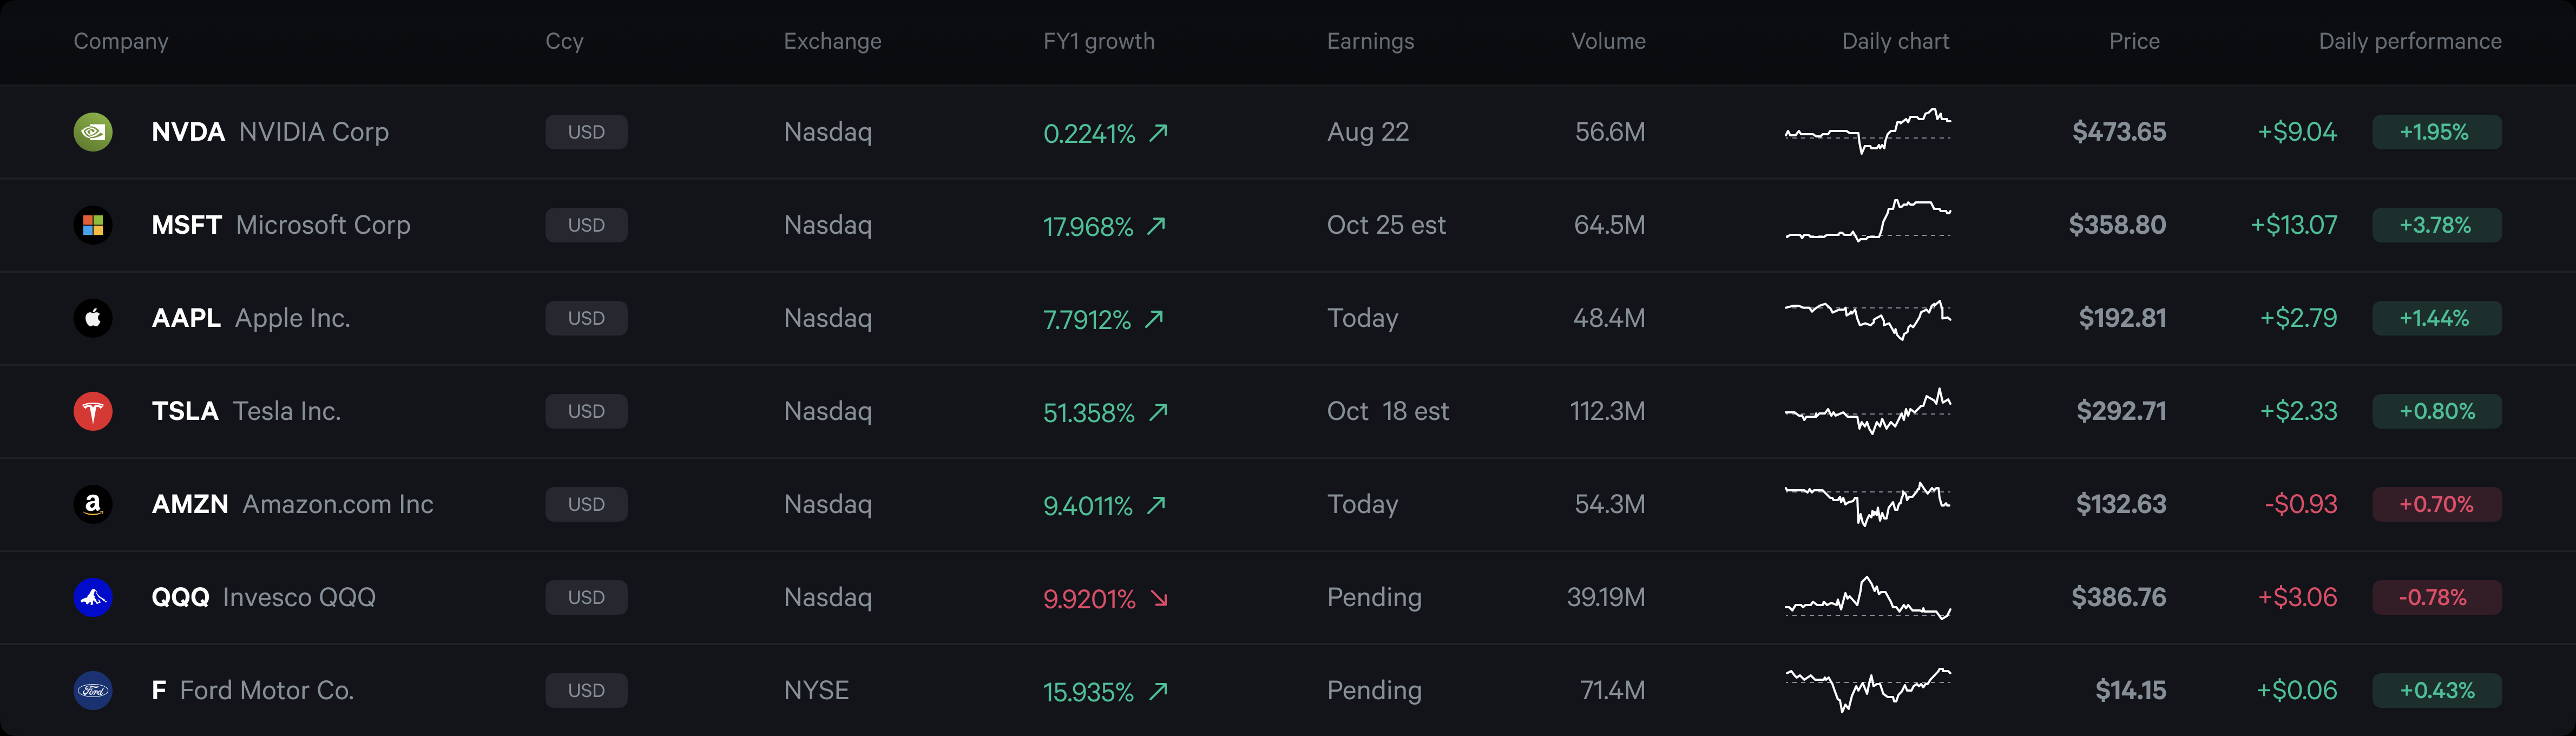The height and width of the screenshot is (736, 2576).
Task: Sort by Daily performance column header
Action: [x=2409, y=41]
